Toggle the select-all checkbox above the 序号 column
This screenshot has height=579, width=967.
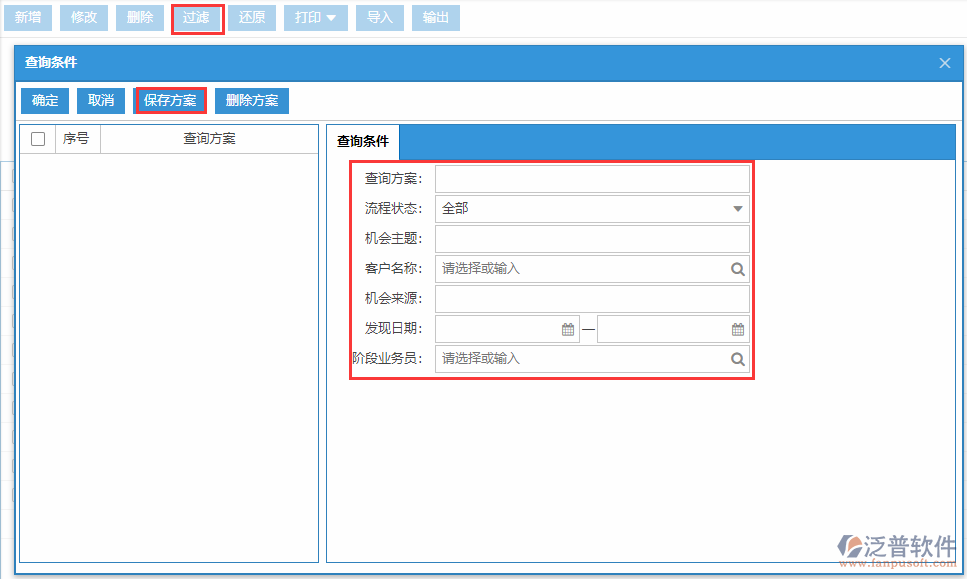coord(37,138)
